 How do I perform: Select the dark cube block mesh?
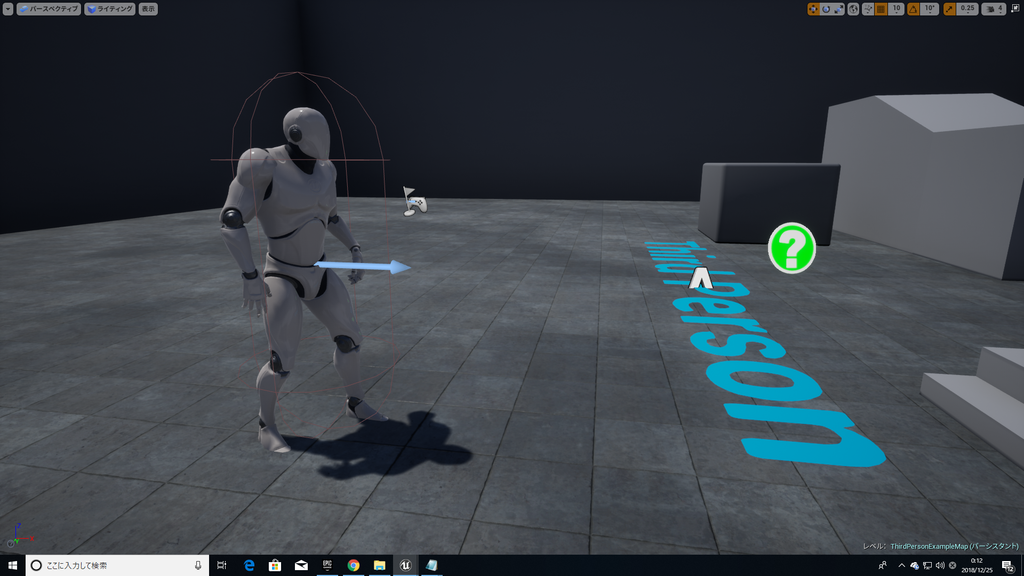pyautogui.click(x=769, y=204)
